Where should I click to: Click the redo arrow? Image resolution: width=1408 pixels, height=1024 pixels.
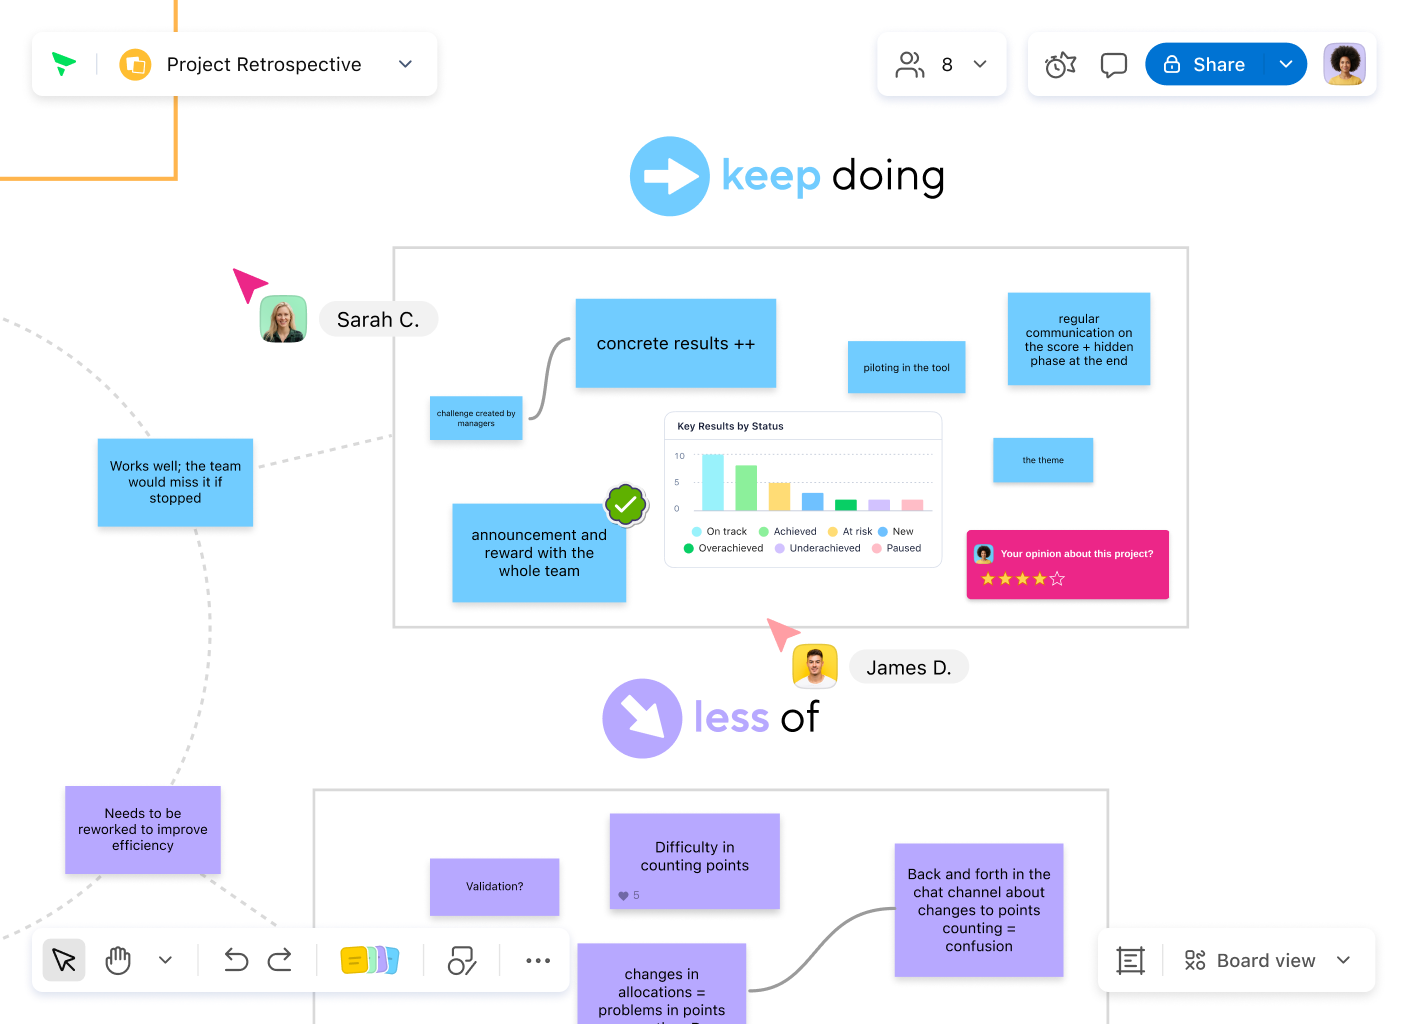280,961
